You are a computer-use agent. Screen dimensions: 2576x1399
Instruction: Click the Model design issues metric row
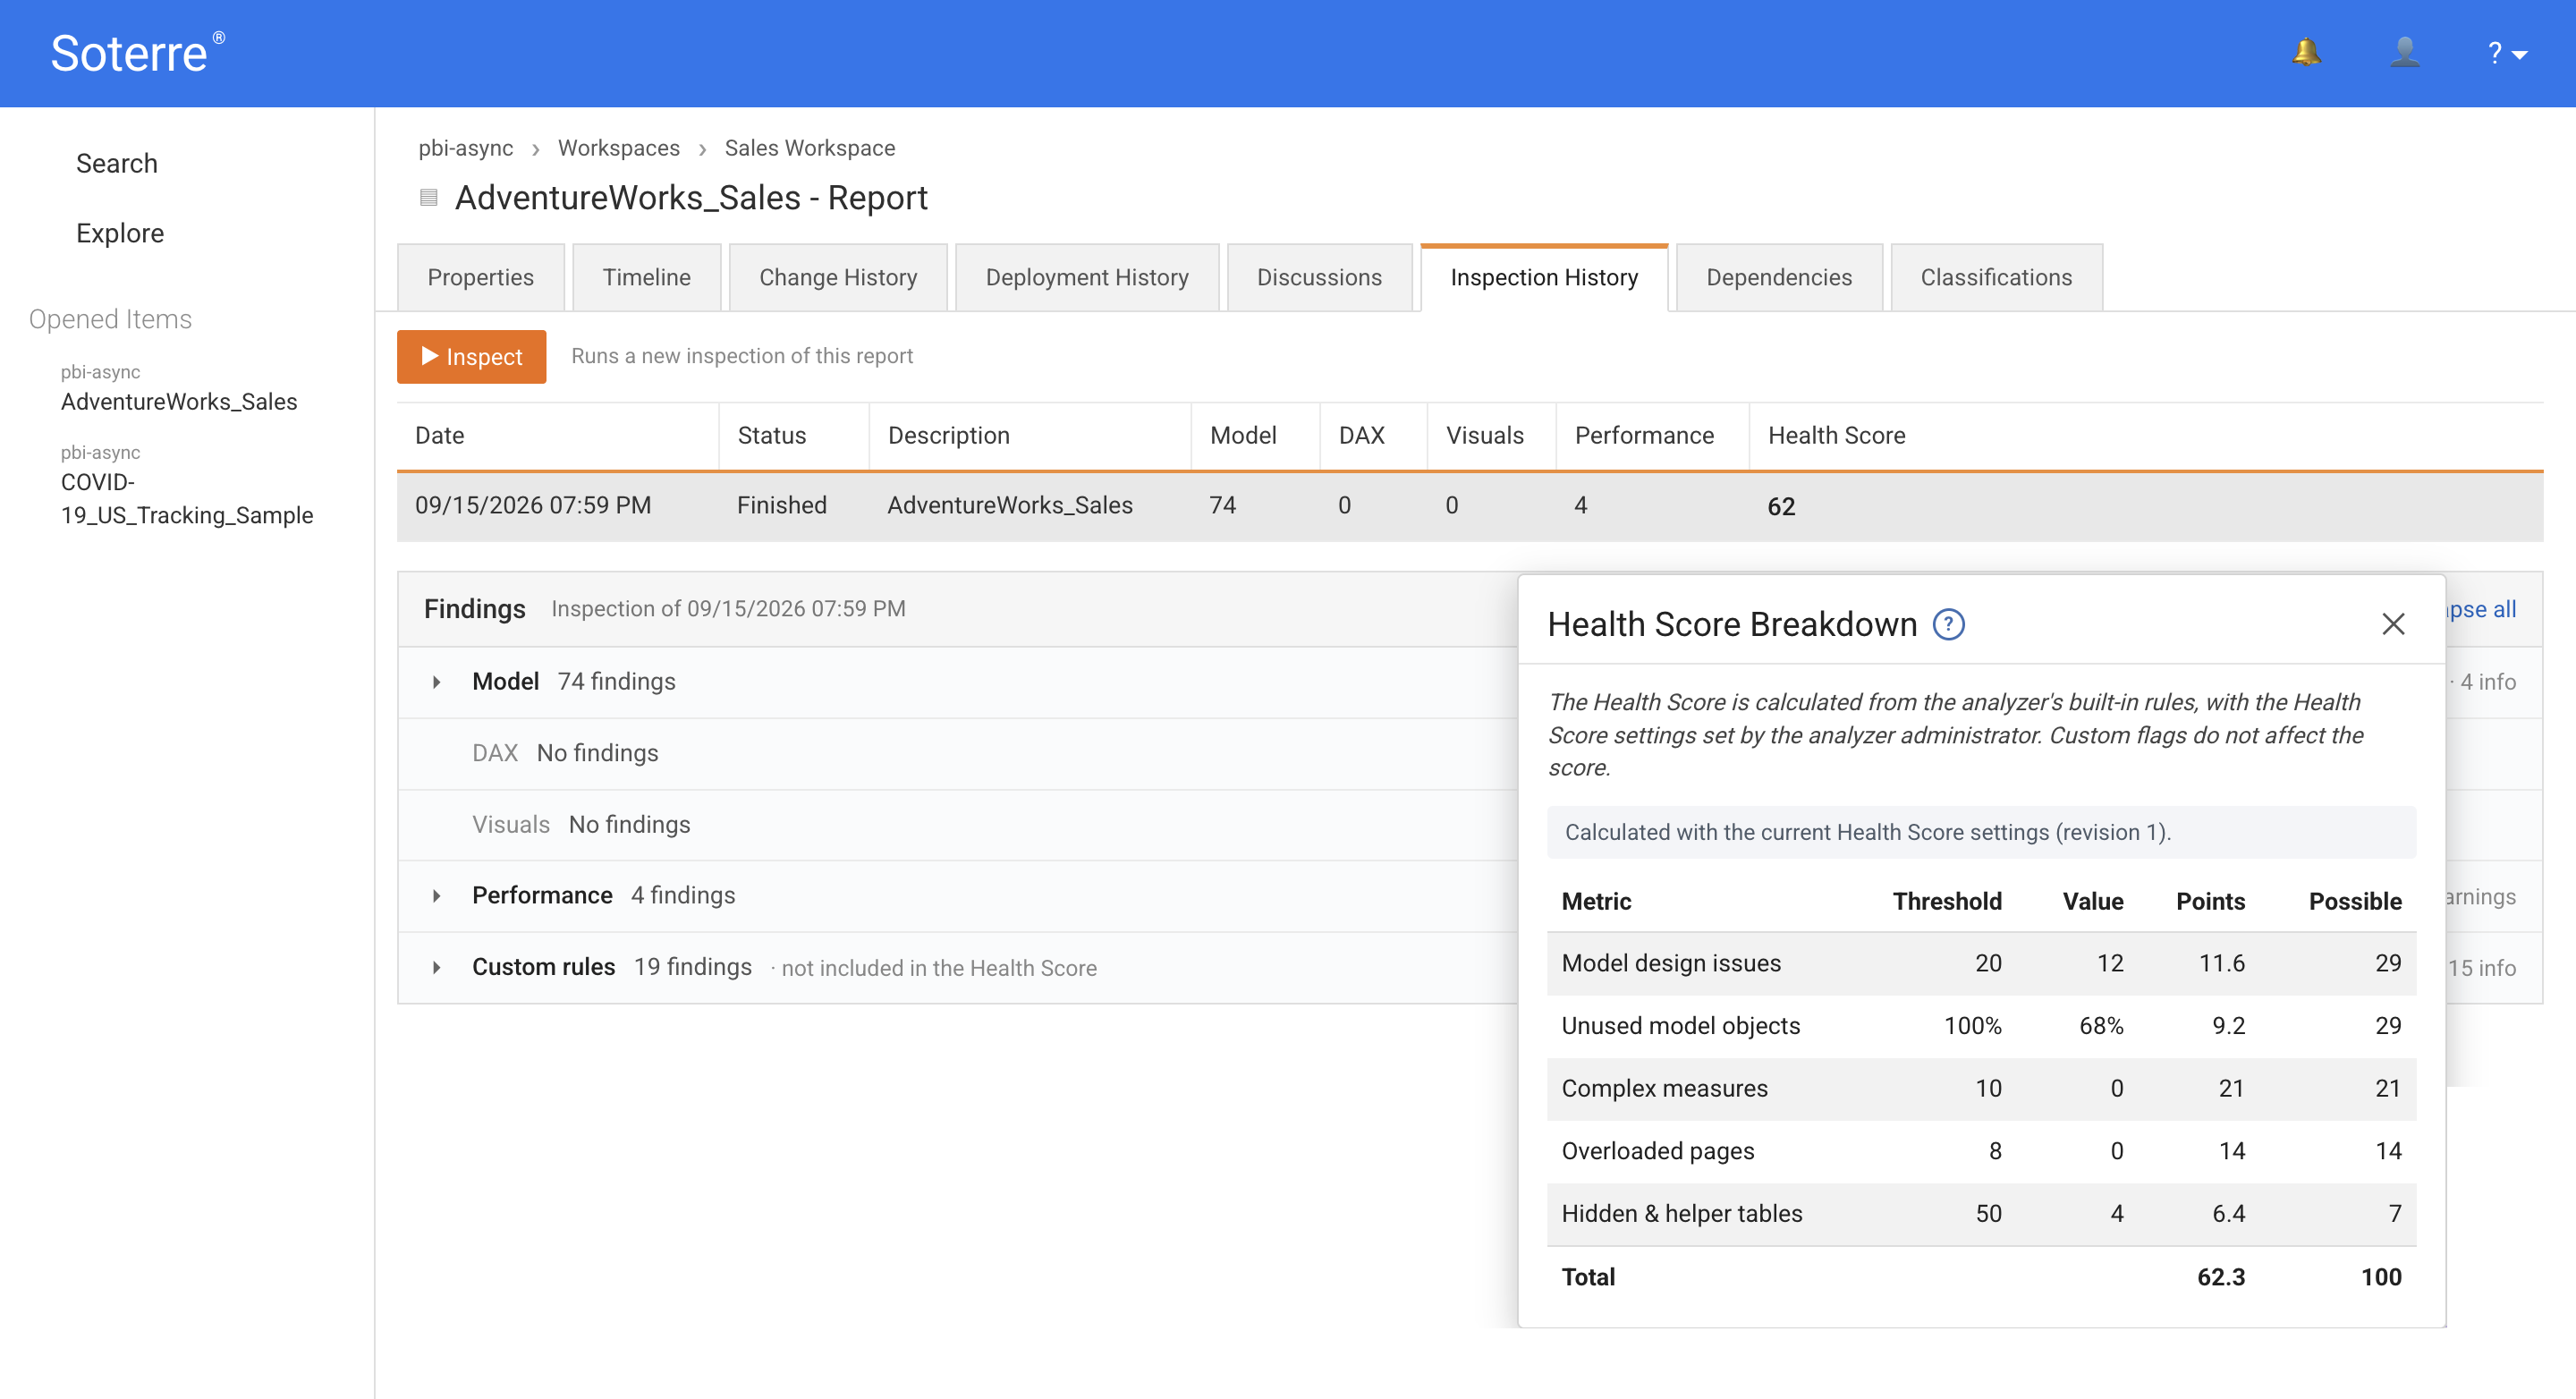[1980, 964]
